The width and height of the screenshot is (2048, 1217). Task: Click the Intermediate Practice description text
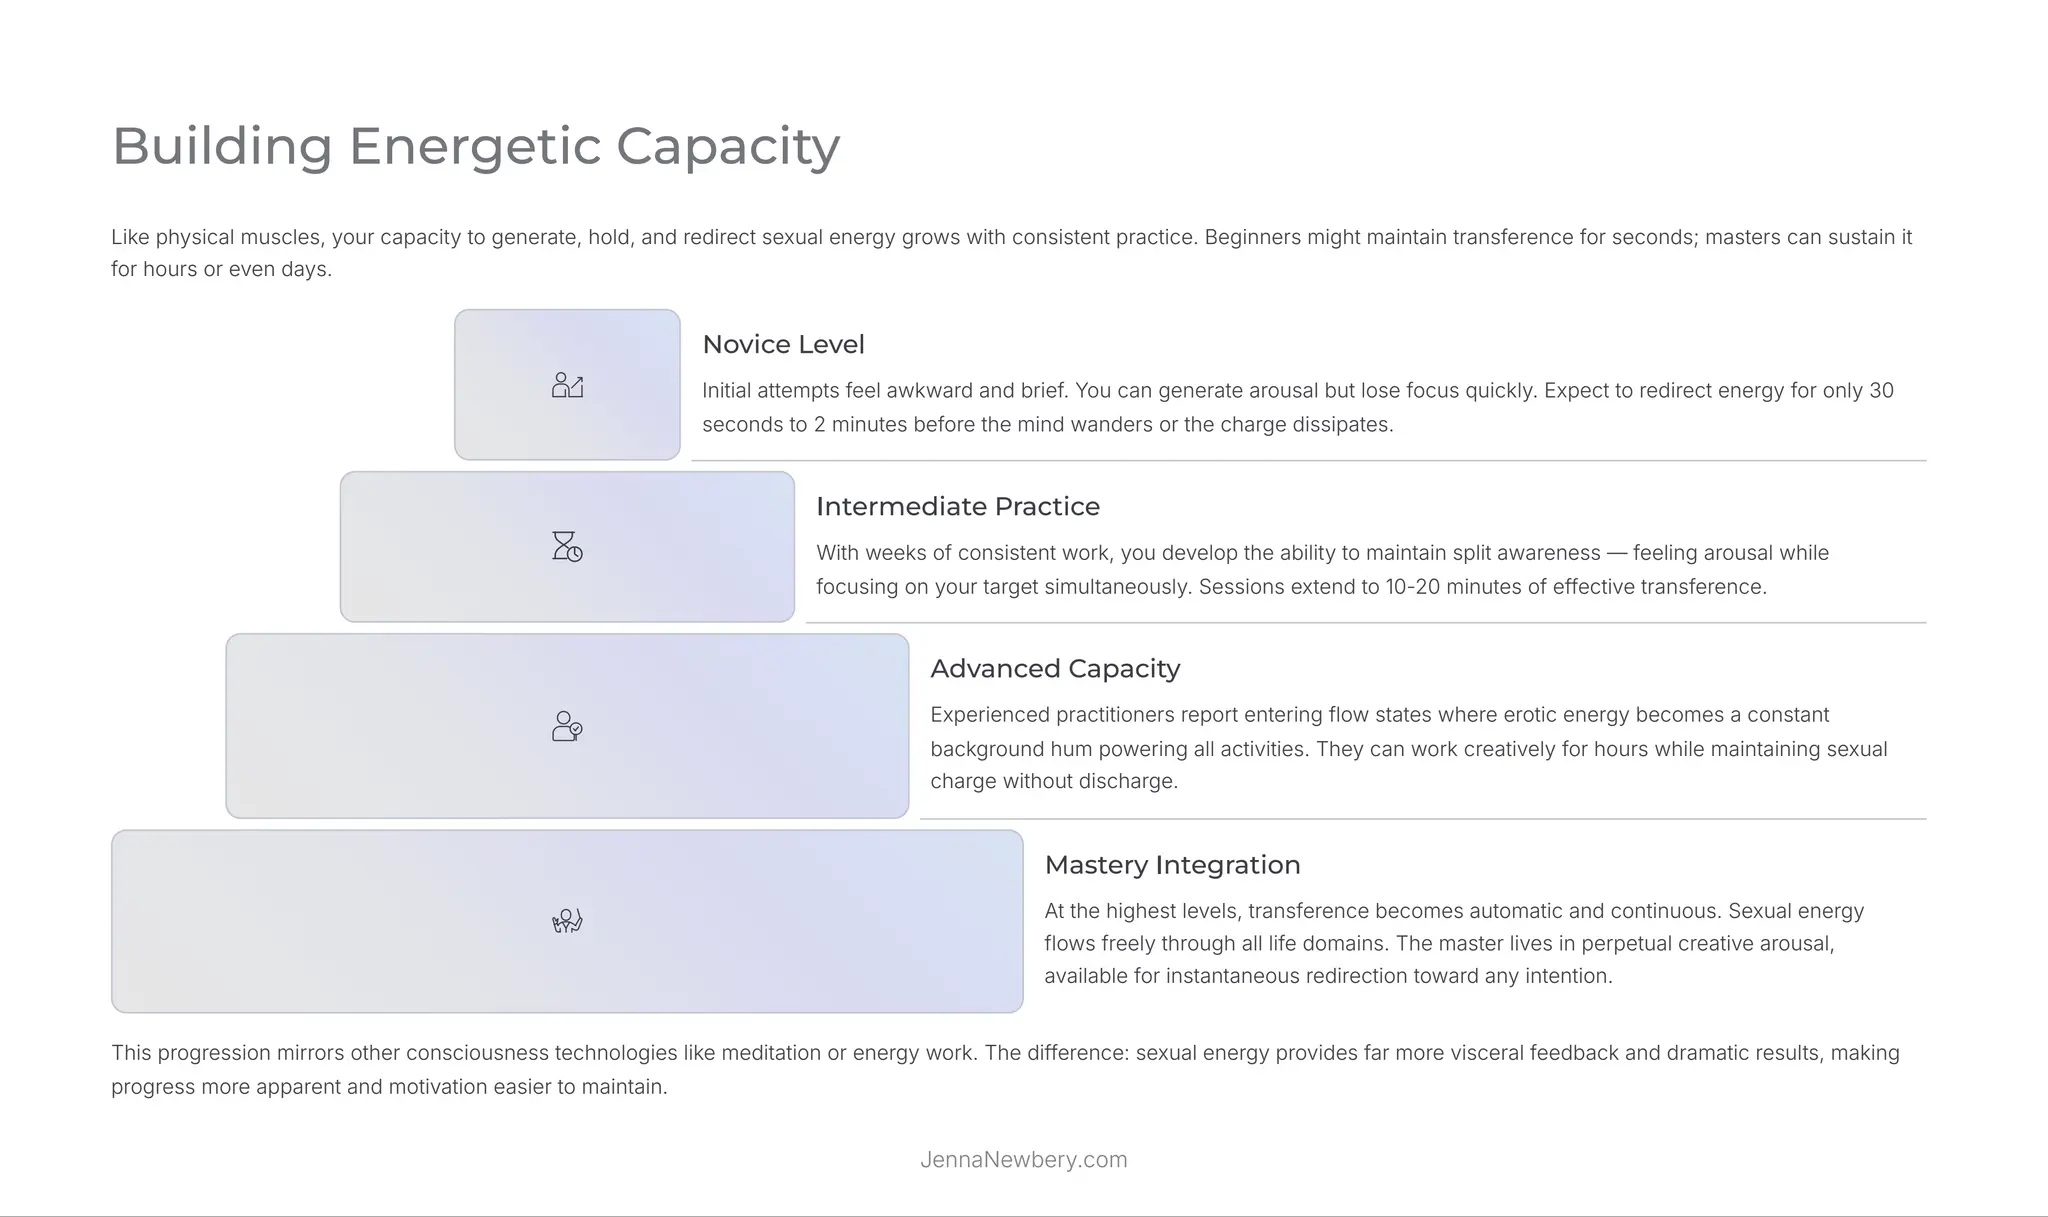coord(1322,569)
